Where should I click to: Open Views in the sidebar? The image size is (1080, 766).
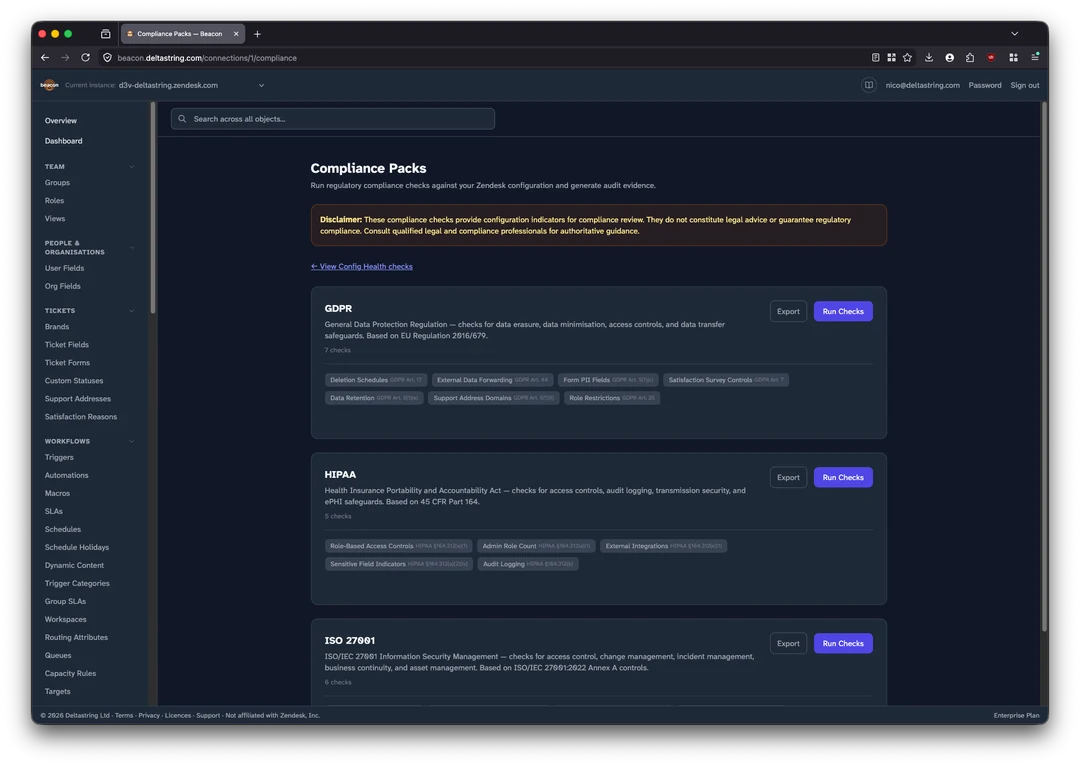point(55,219)
